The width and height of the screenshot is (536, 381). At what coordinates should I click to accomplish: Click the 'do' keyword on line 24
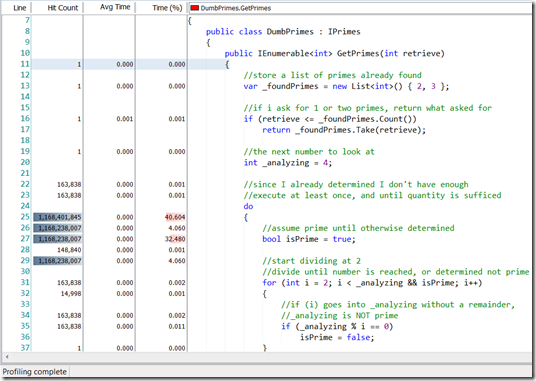click(248, 206)
